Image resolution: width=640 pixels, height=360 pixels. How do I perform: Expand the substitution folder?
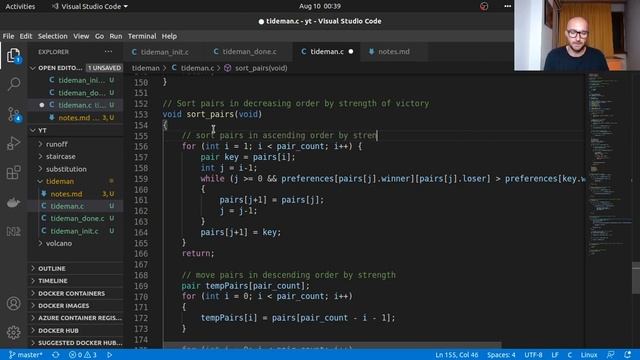click(66, 169)
